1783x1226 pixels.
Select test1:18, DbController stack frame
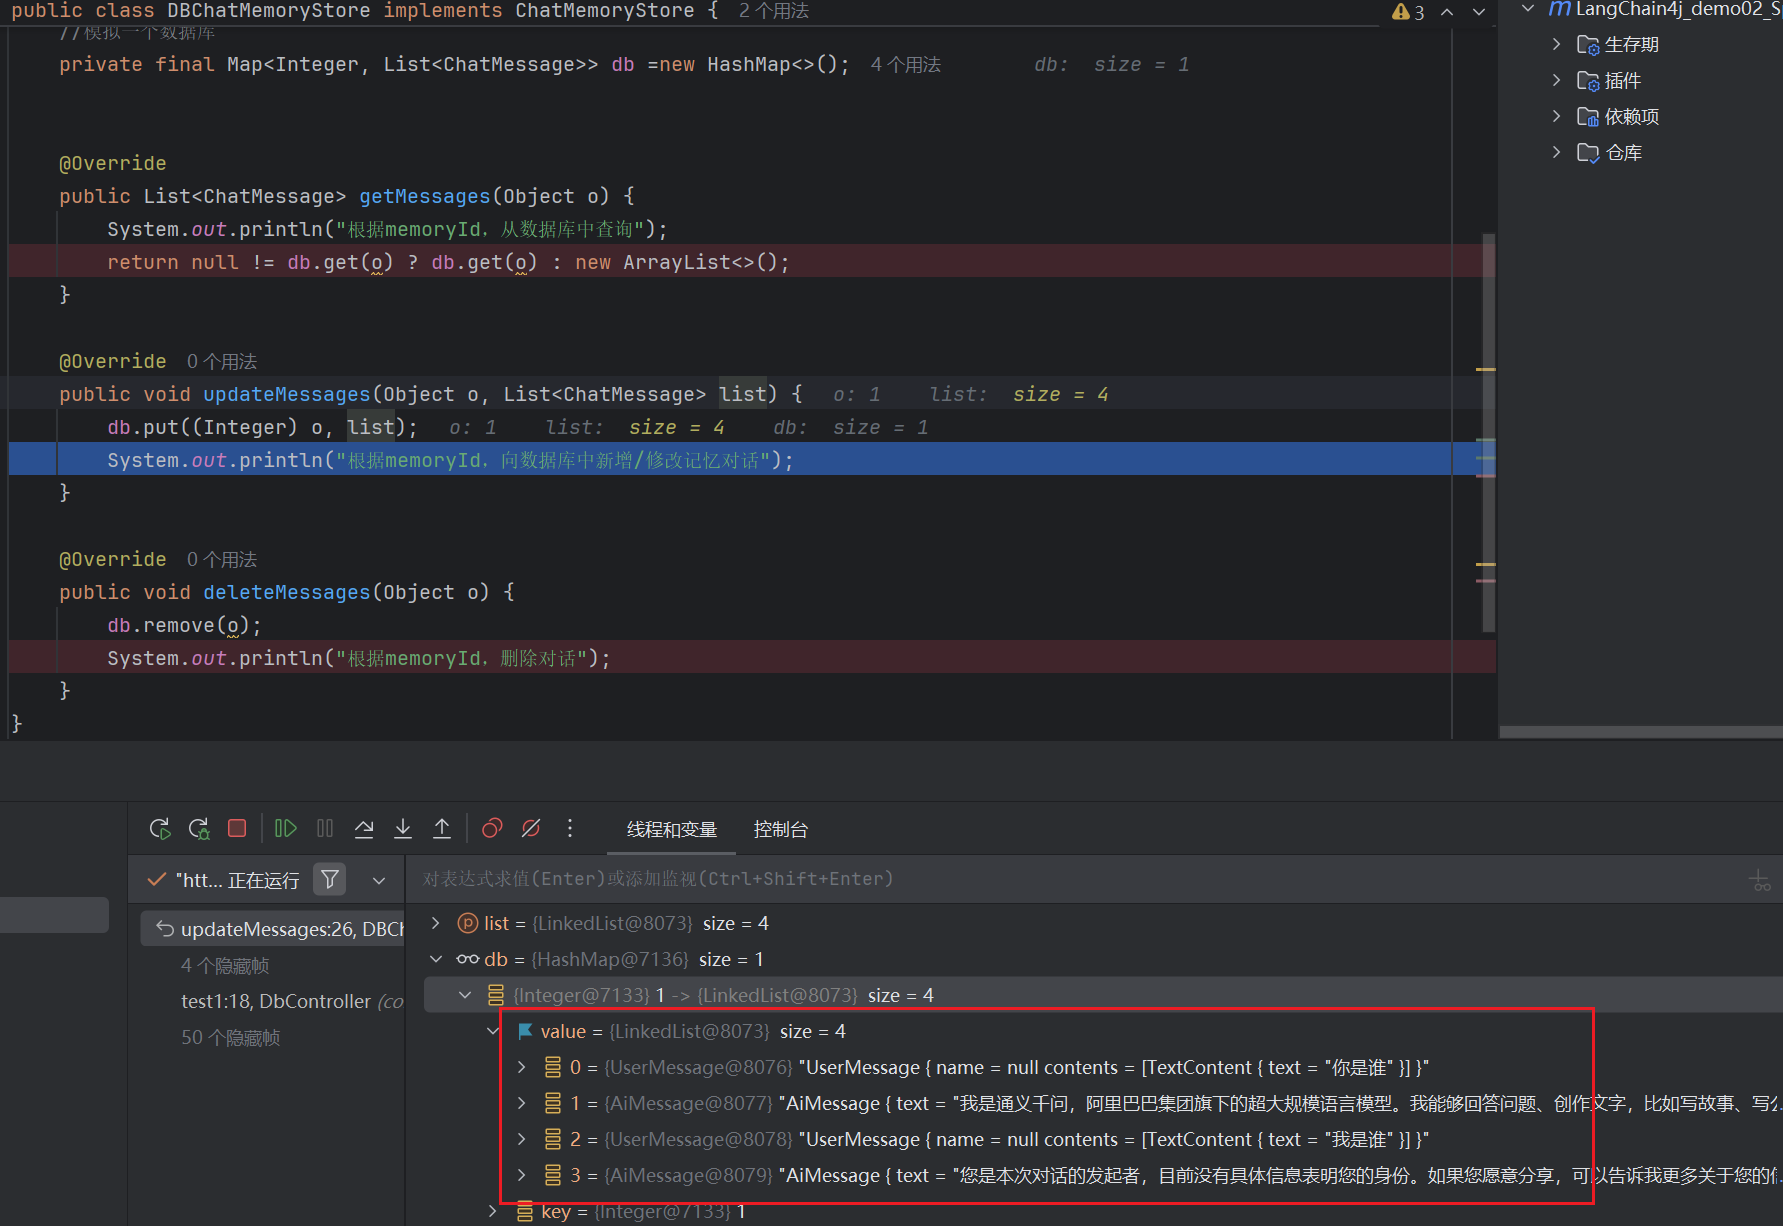(x=290, y=1002)
